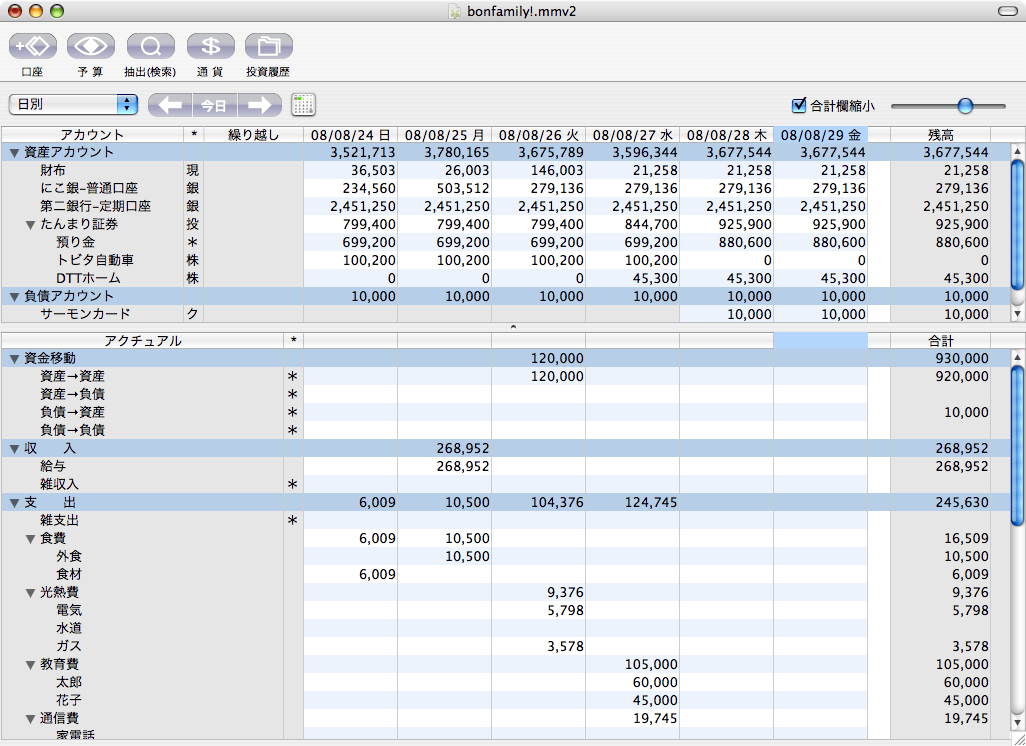Click the 合計 total column header

click(x=940, y=341)
